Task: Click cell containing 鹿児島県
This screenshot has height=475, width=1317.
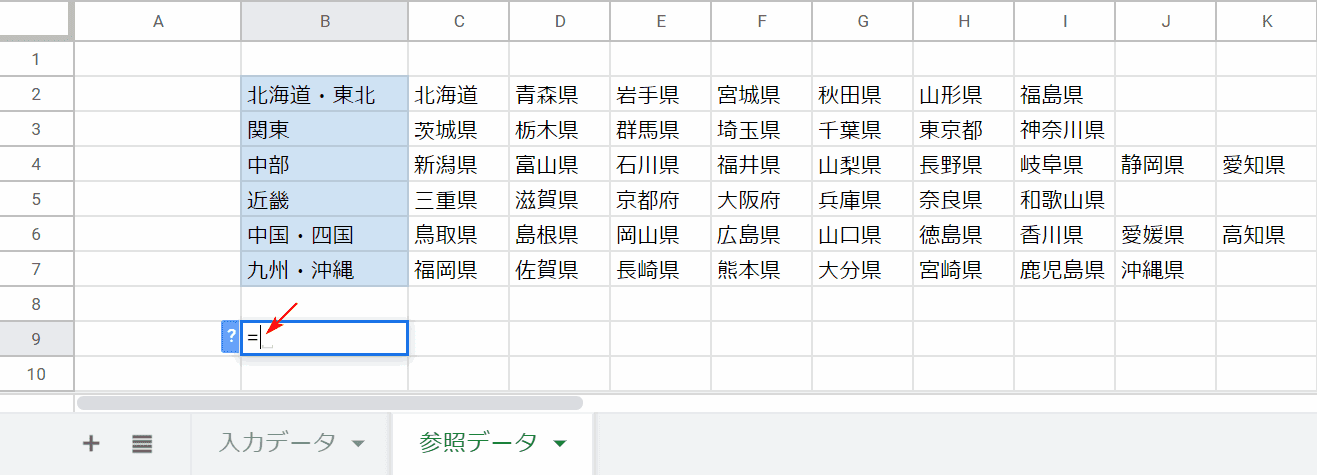Action: (x=1064, y=270)
